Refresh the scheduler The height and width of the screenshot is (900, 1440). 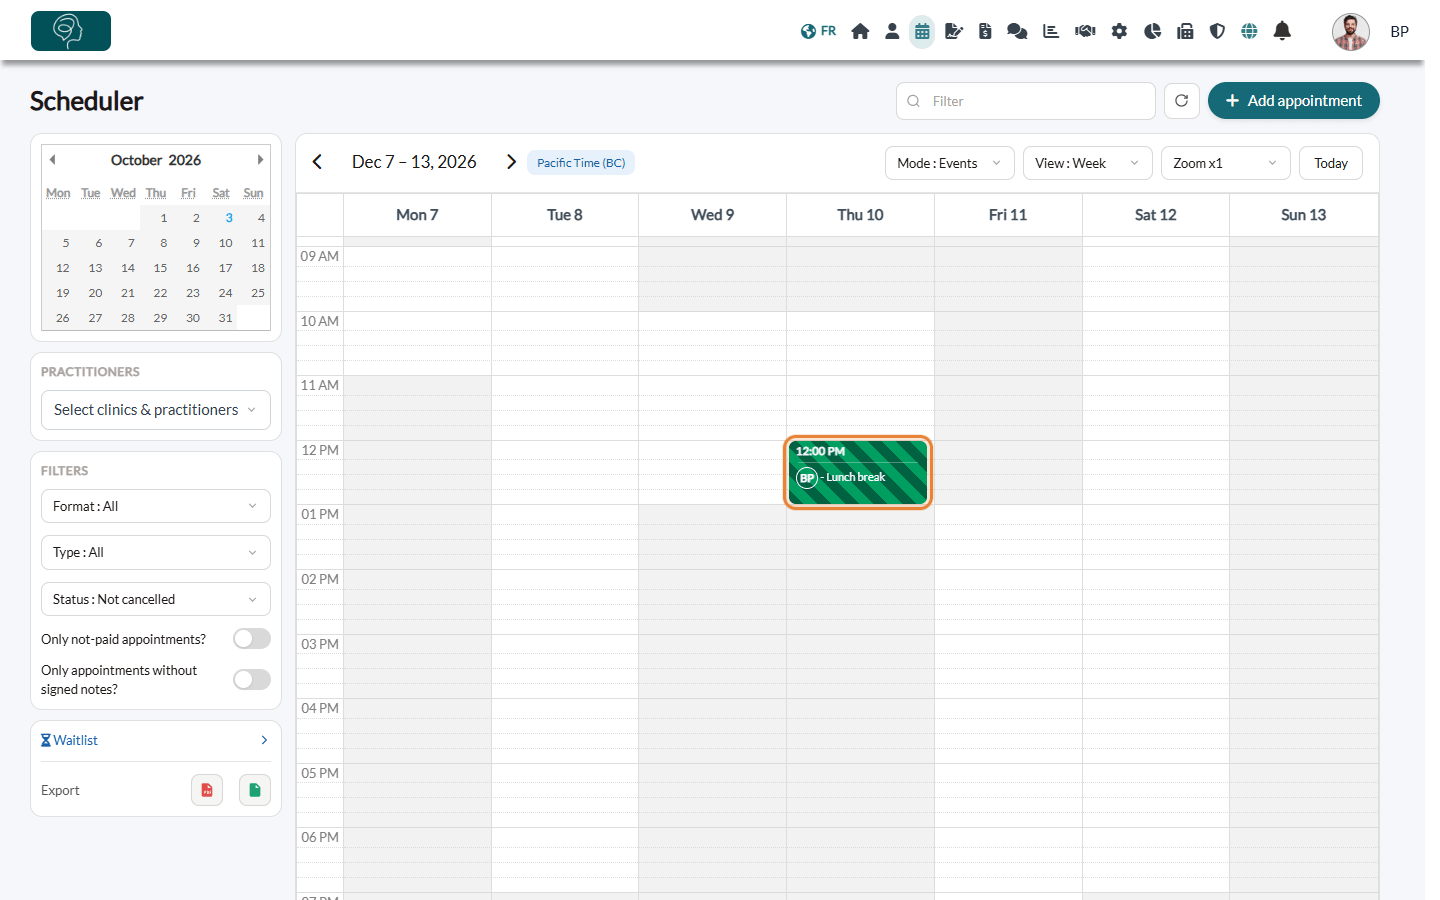coord(1181,101)
